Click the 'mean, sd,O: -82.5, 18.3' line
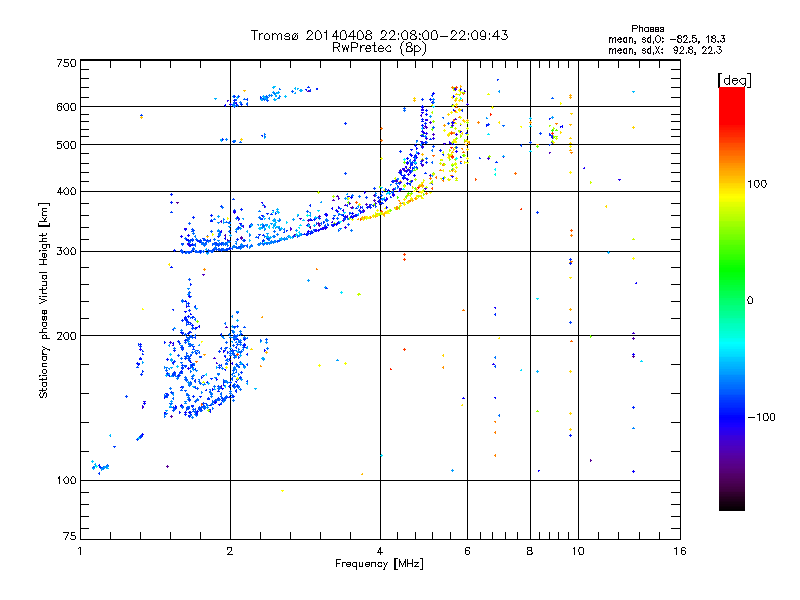Image resolution: width=800 pixels, height=600 pixels. pyautogui.click(x=666, y=39)
